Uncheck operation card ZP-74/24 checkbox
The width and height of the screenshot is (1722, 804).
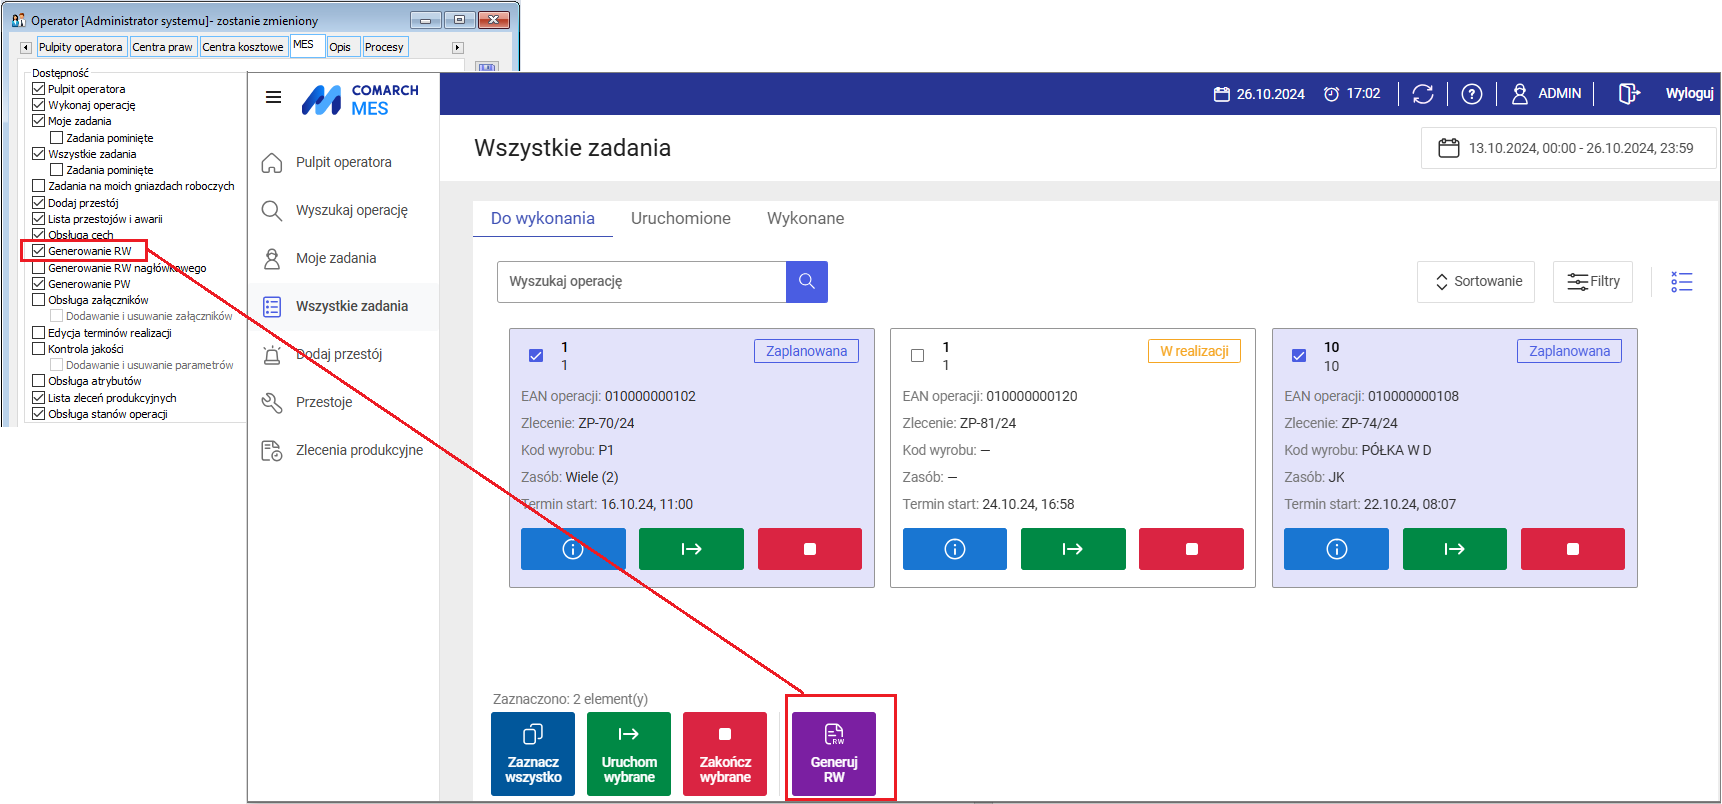pos(1299,355)
